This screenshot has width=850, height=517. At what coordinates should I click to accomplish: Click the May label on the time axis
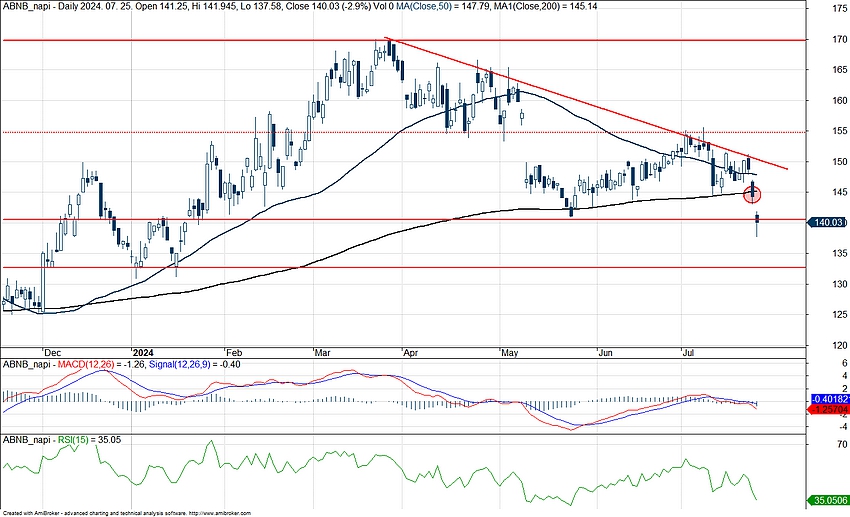point(510,353)
